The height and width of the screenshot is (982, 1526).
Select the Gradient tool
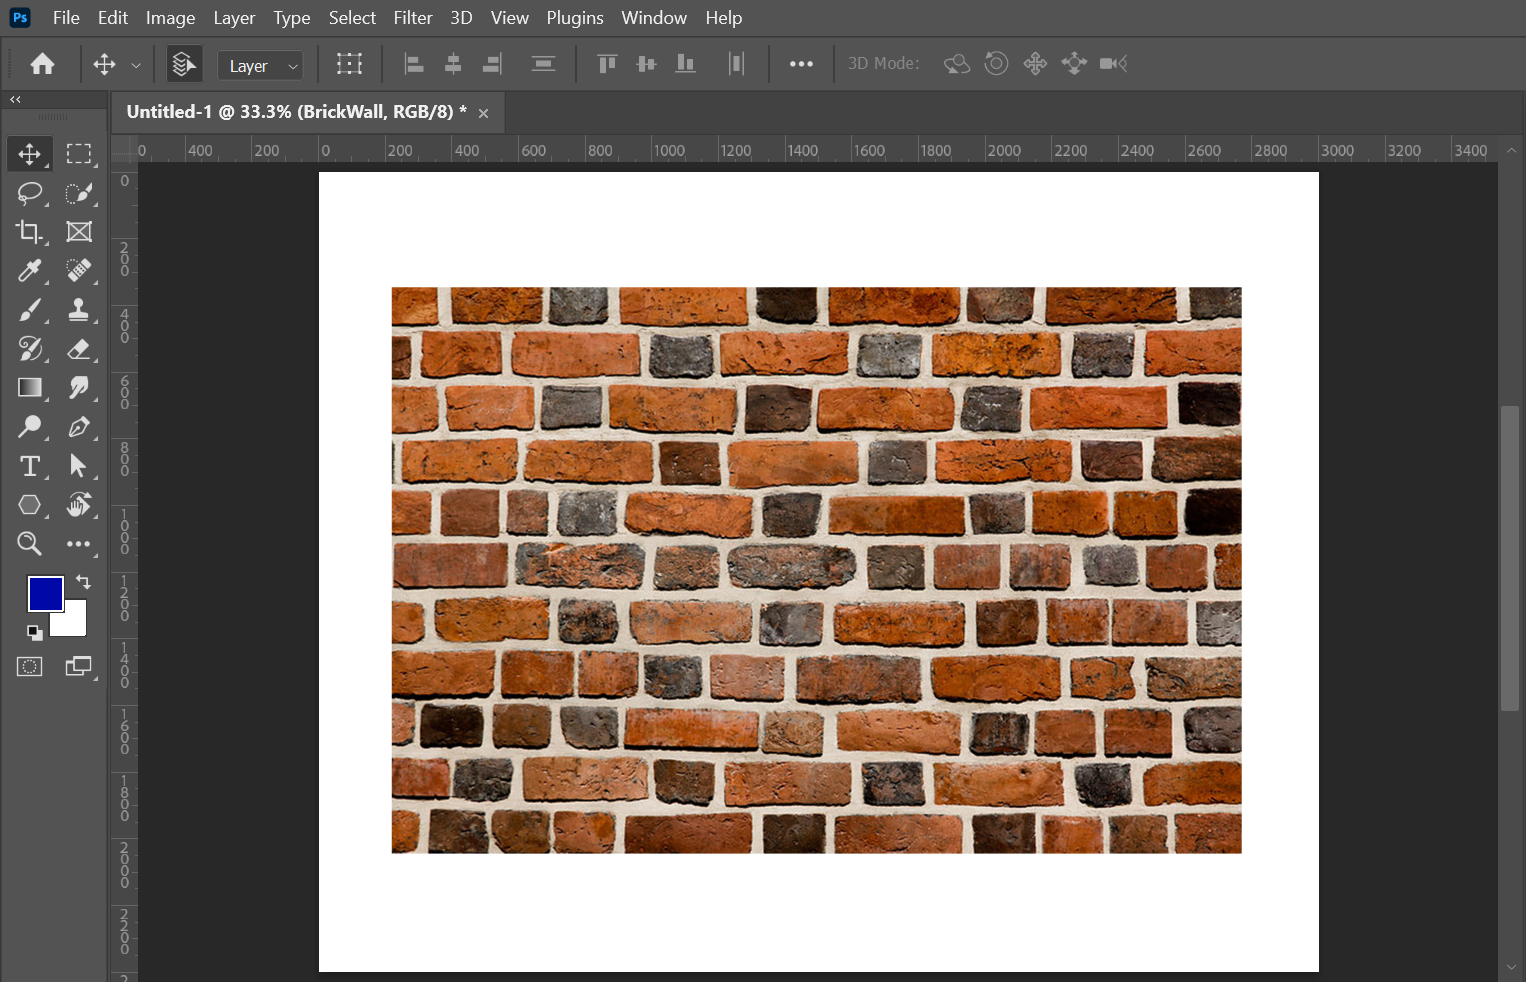pyautogui.click(x=29, y=388)
